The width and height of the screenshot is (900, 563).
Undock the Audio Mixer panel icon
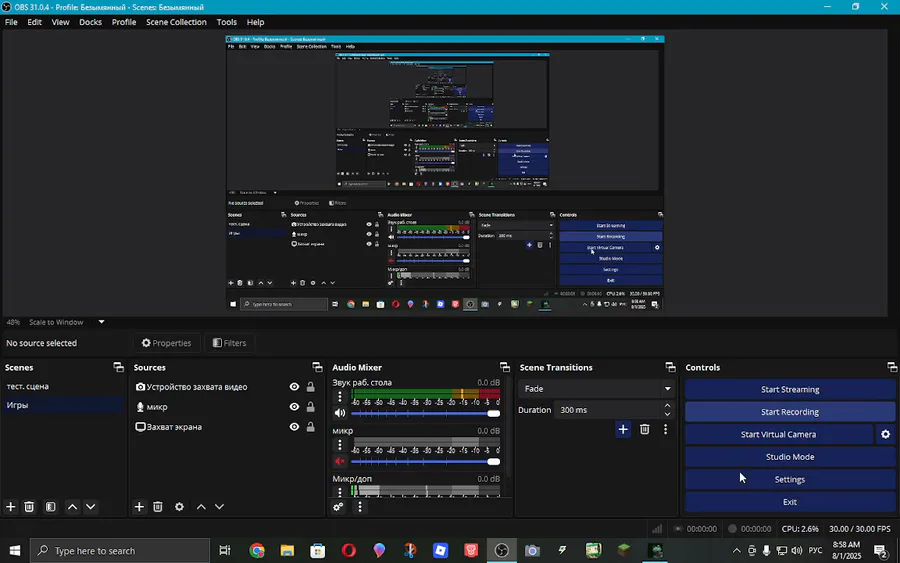tap(505, 367)
